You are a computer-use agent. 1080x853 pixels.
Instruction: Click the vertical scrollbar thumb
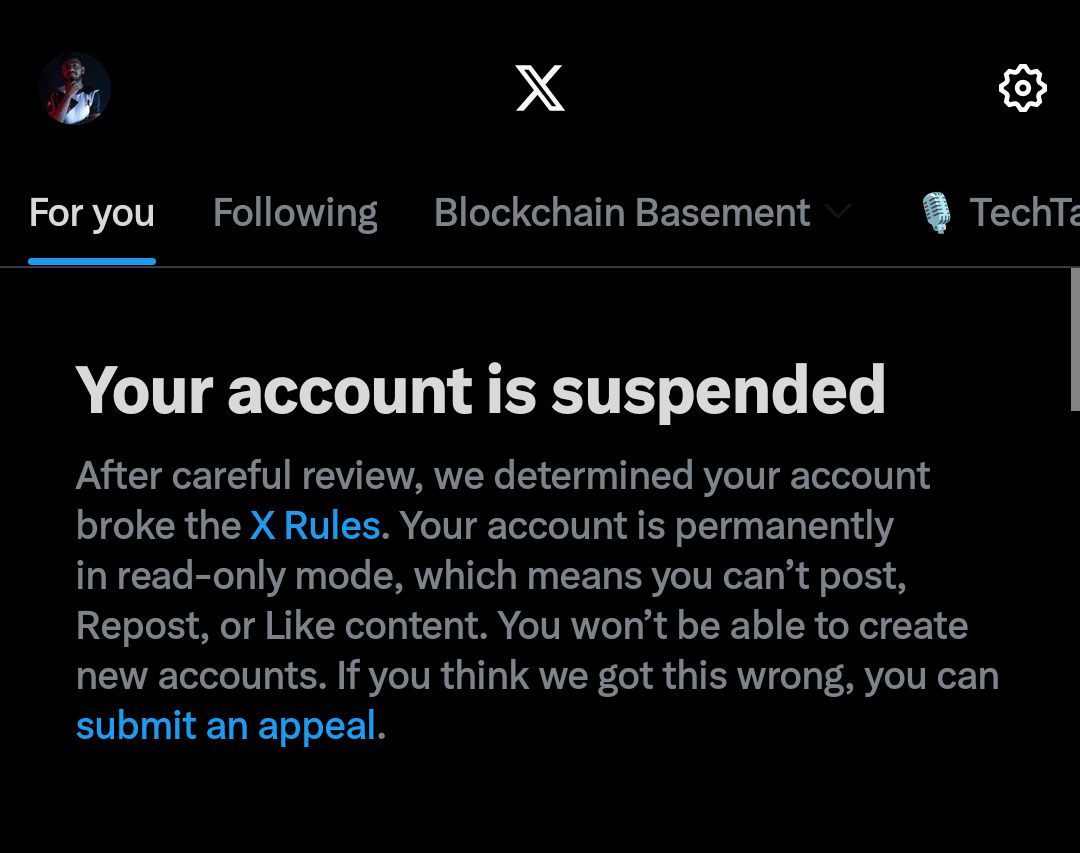[x=1075, y=340]
